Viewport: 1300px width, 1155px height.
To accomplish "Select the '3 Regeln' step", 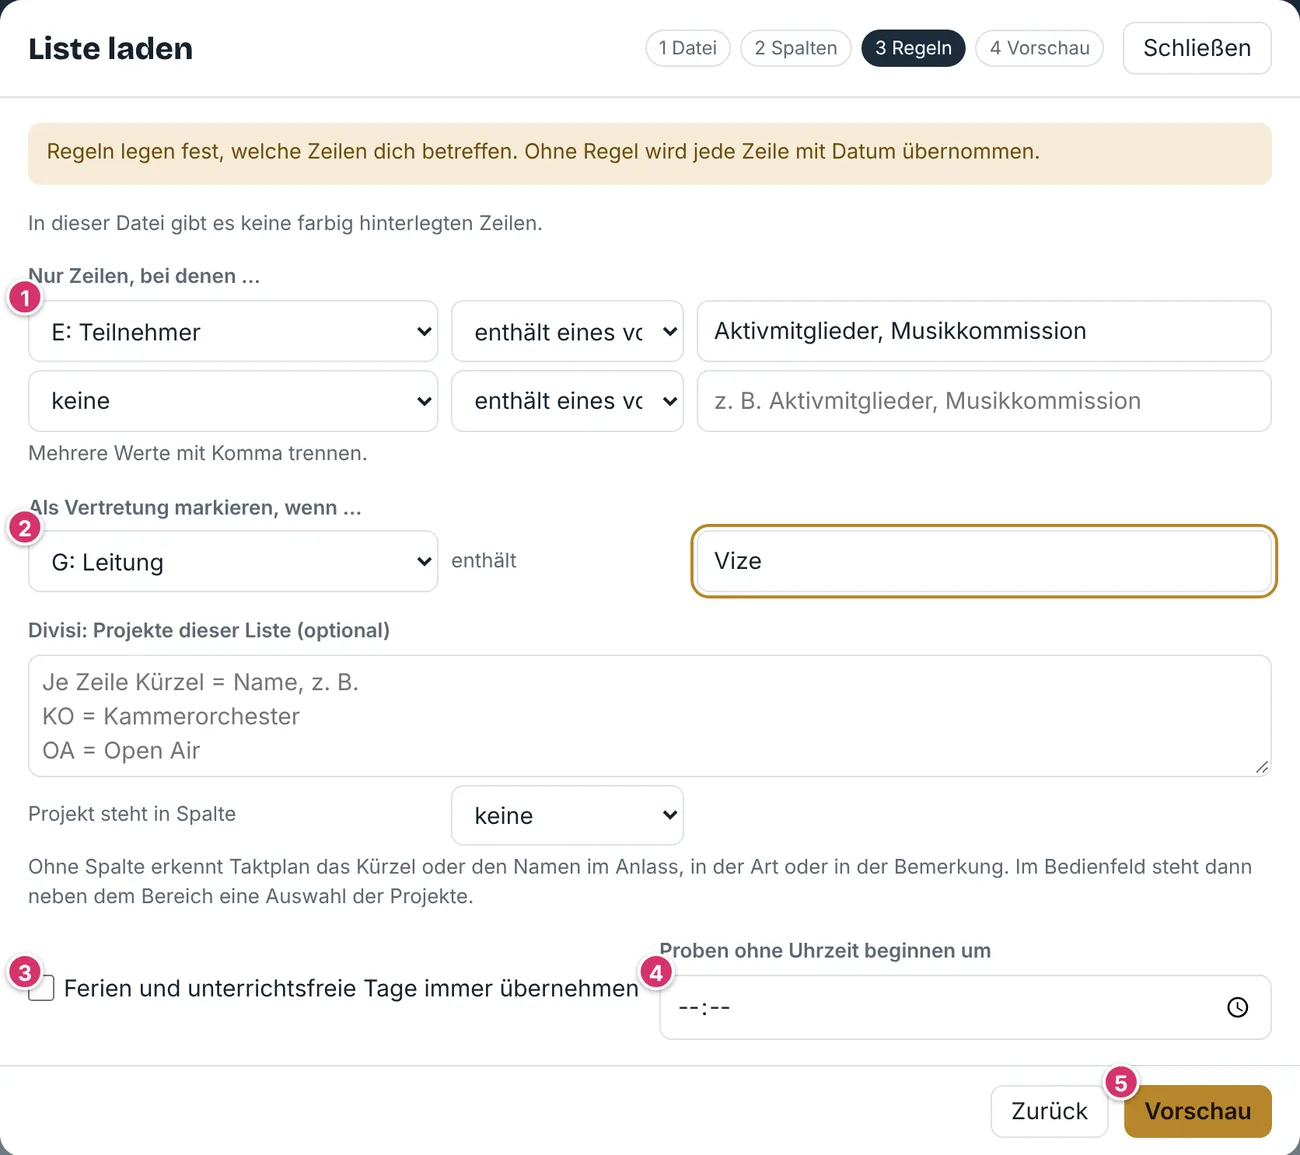I will tap(913, 48).
